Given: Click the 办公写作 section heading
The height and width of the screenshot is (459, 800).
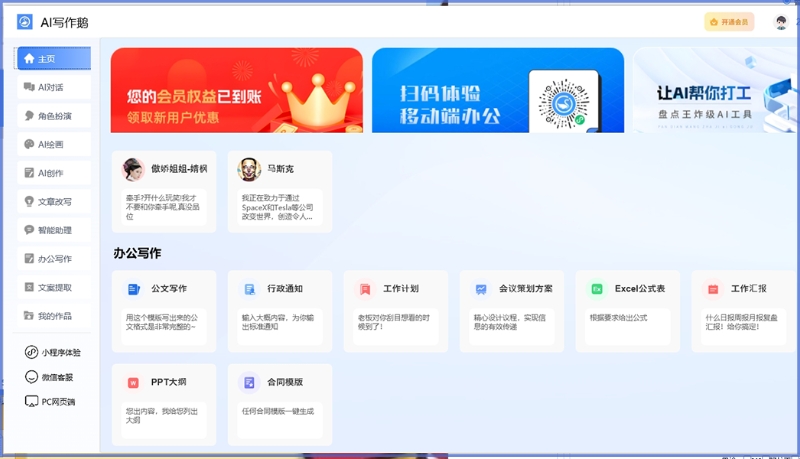Looking at the screenshot, I should coord(137,253).
